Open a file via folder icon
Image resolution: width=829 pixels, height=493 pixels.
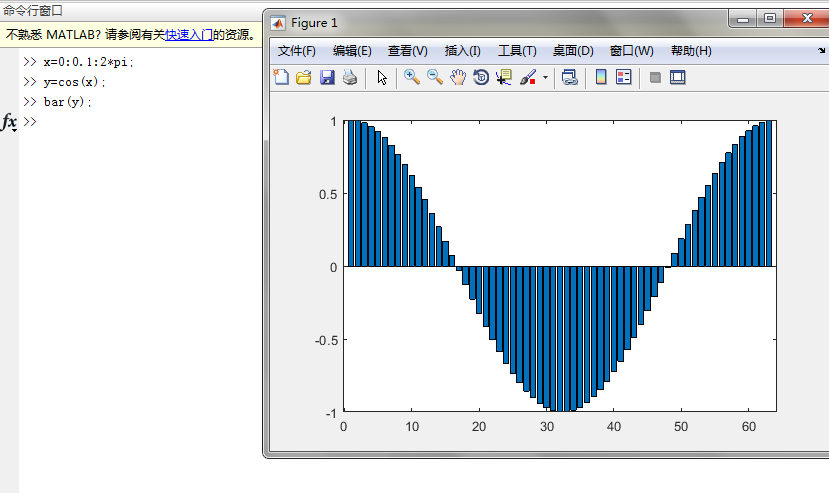click(x=304, y=78)
